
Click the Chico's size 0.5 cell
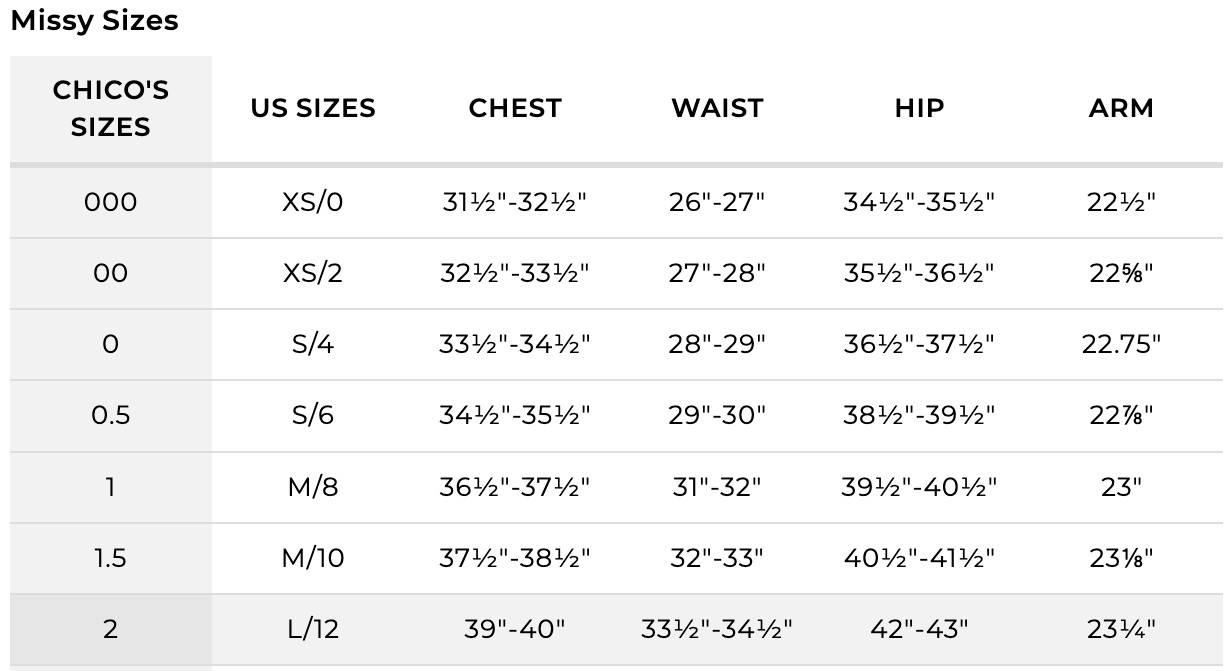111,415
